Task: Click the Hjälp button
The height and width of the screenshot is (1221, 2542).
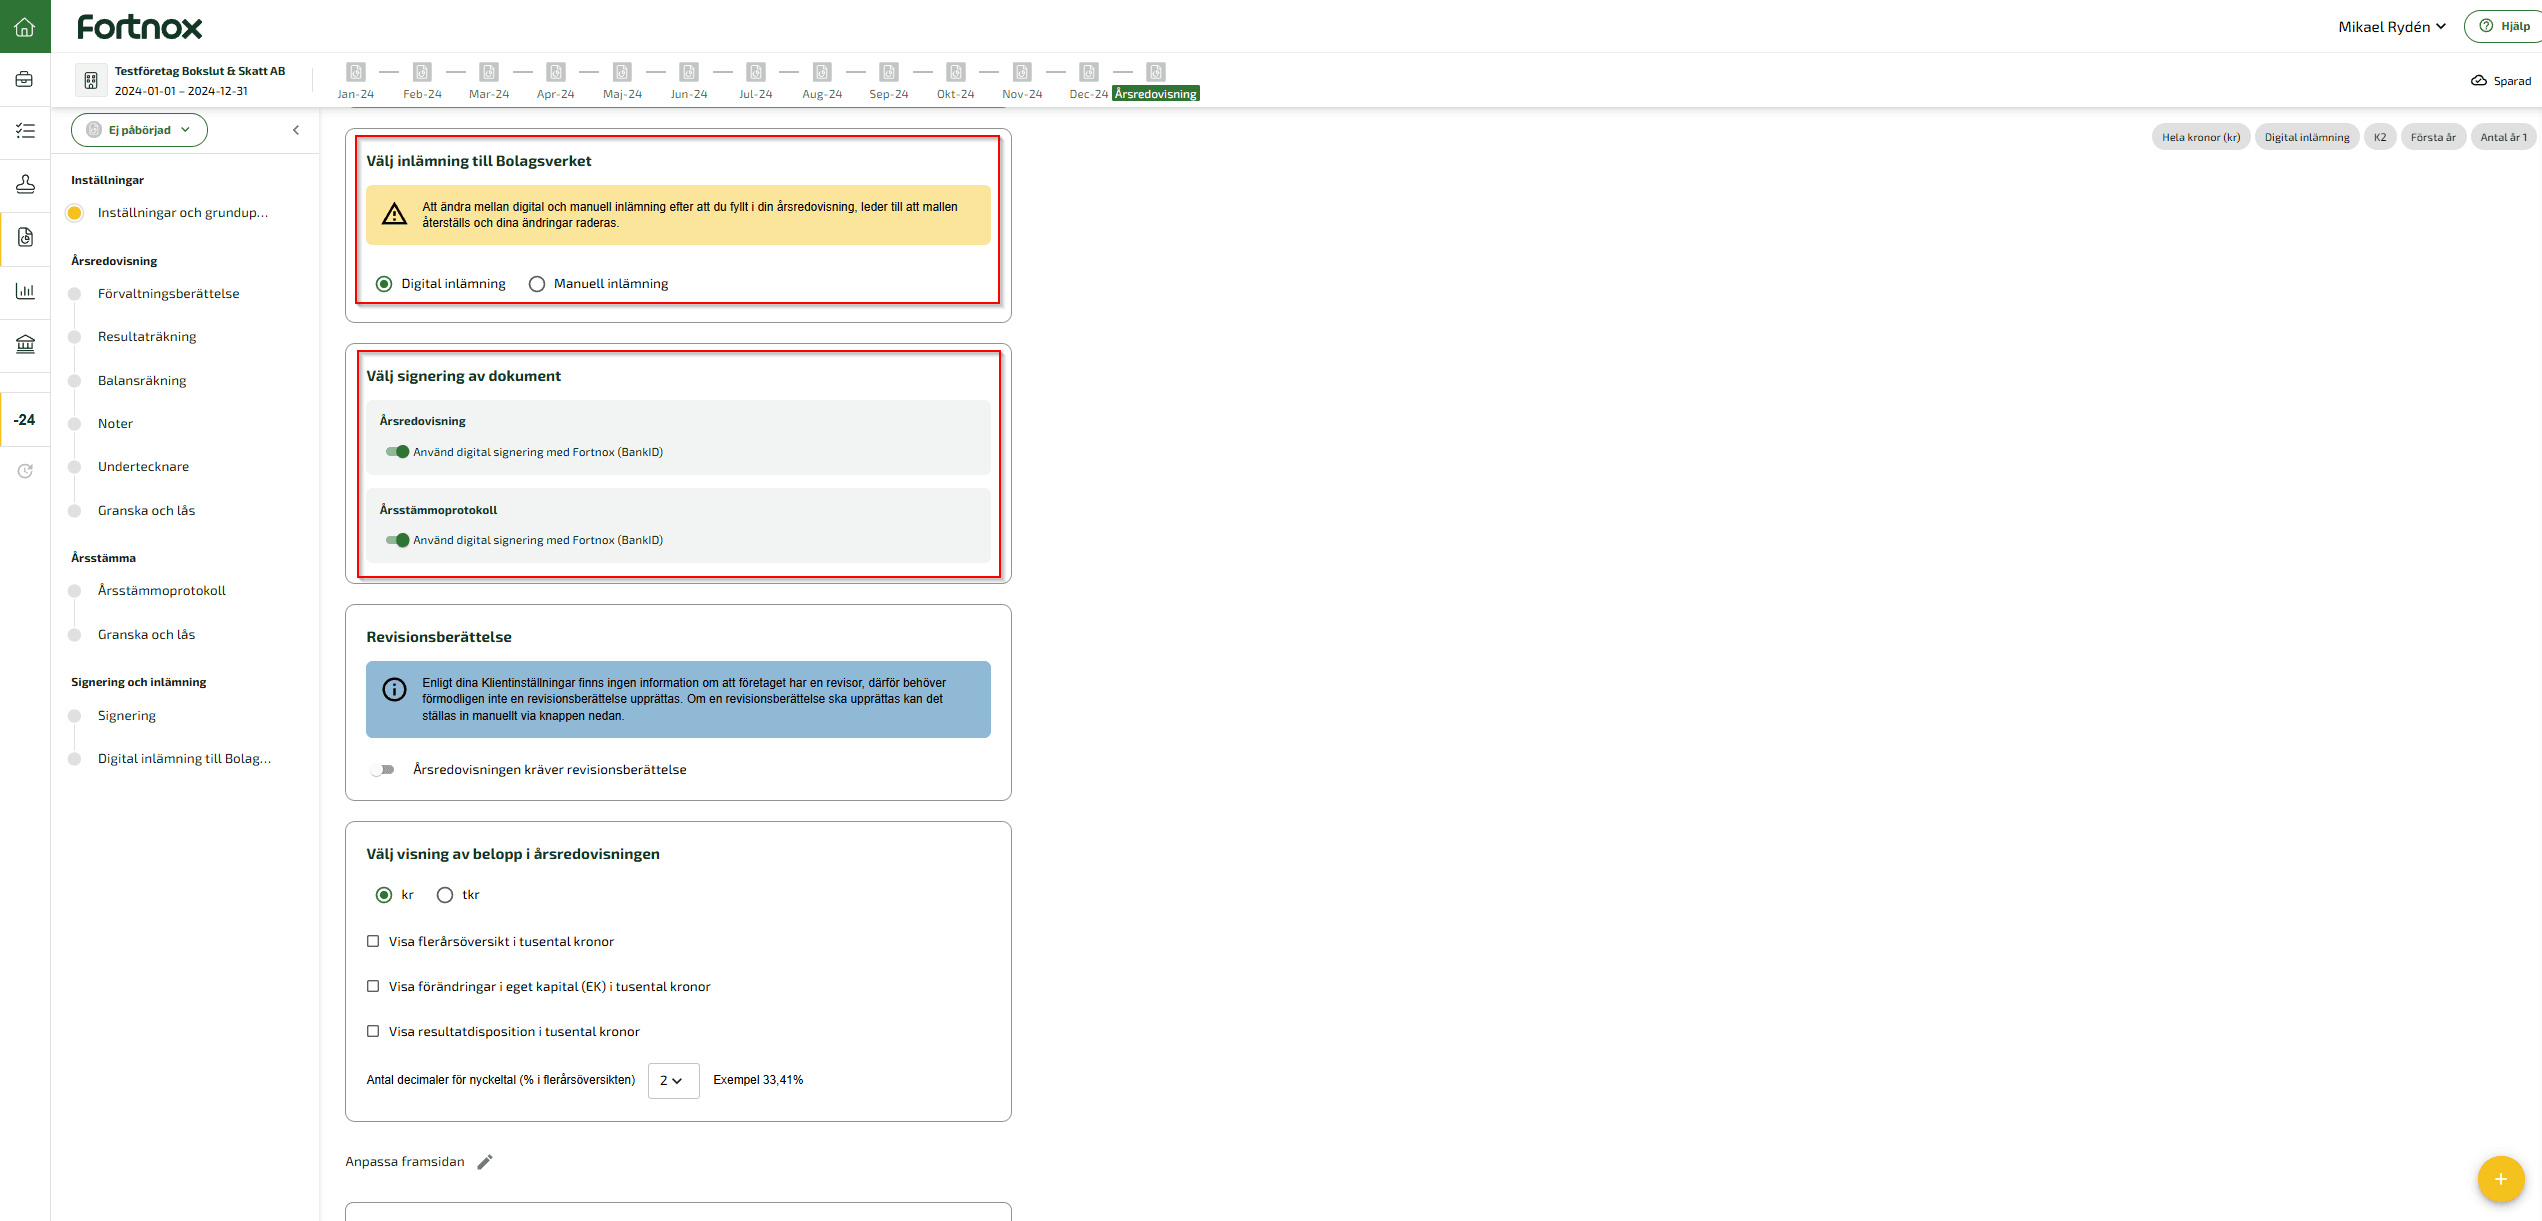Action: click(x=2503, y=26)
